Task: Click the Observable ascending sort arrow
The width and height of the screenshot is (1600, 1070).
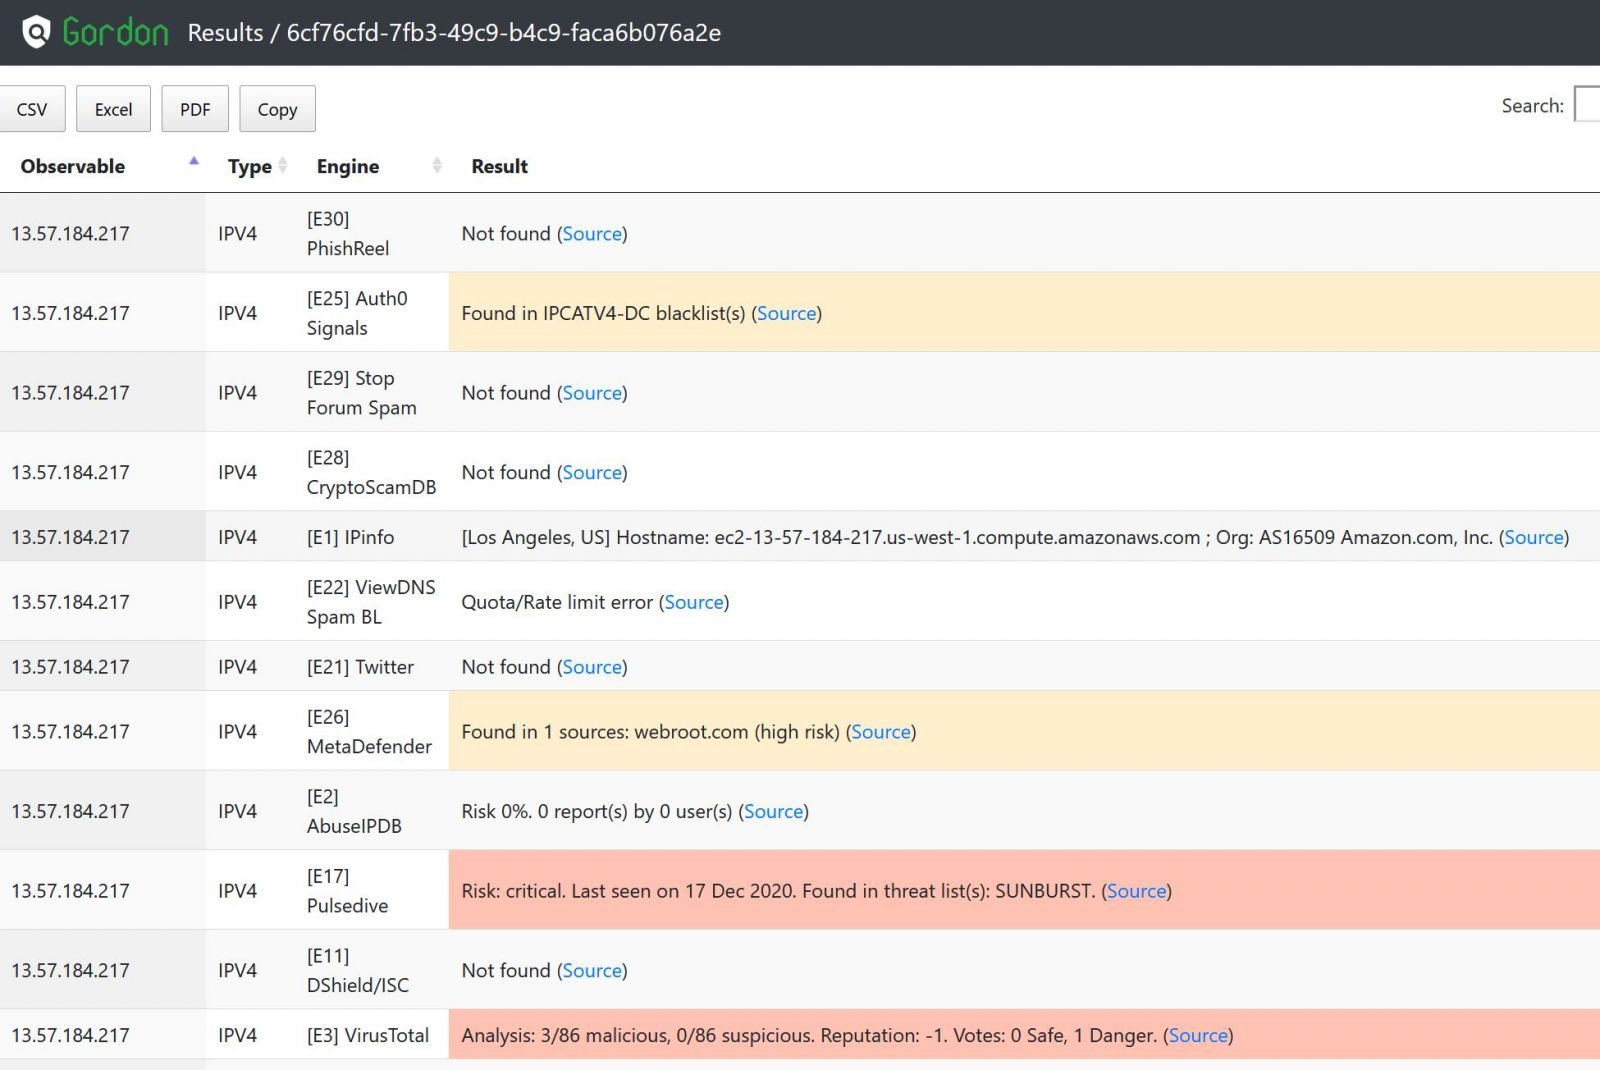Action: pos(194,161)
